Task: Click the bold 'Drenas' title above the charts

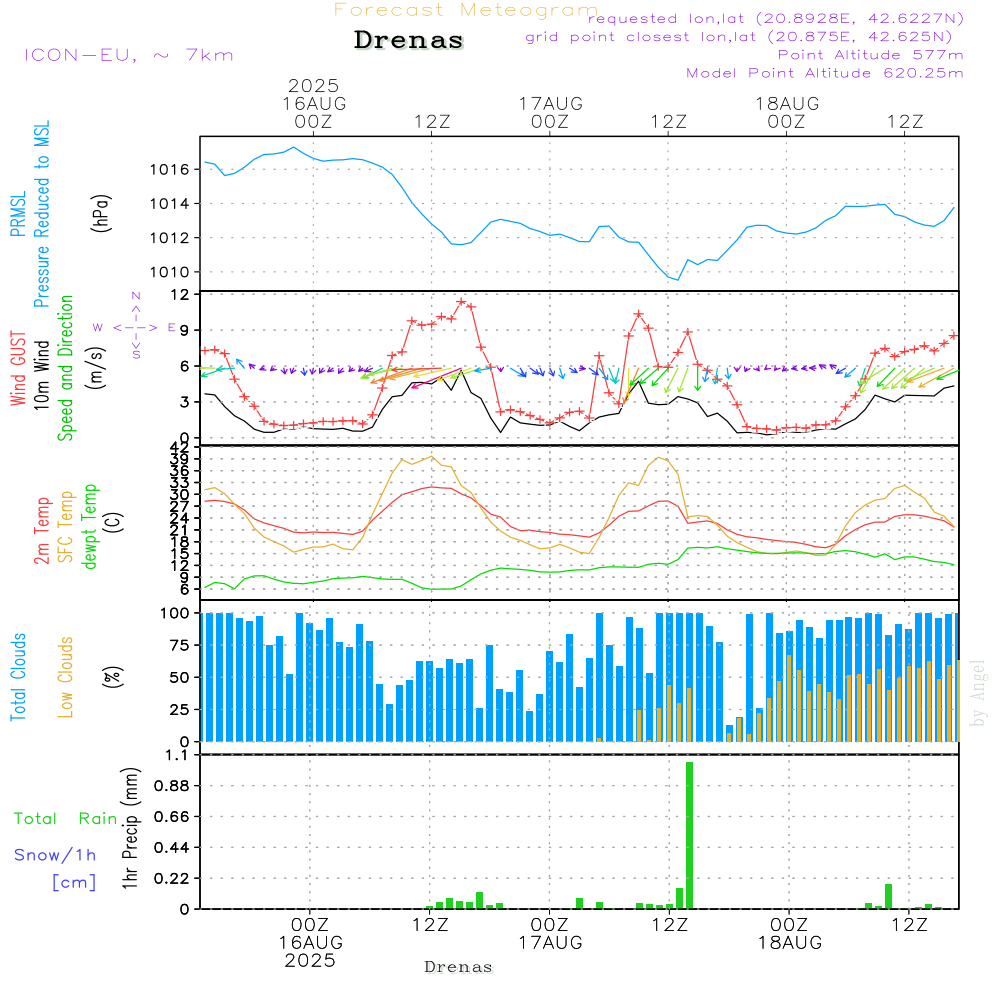Action: pos(409,40)
